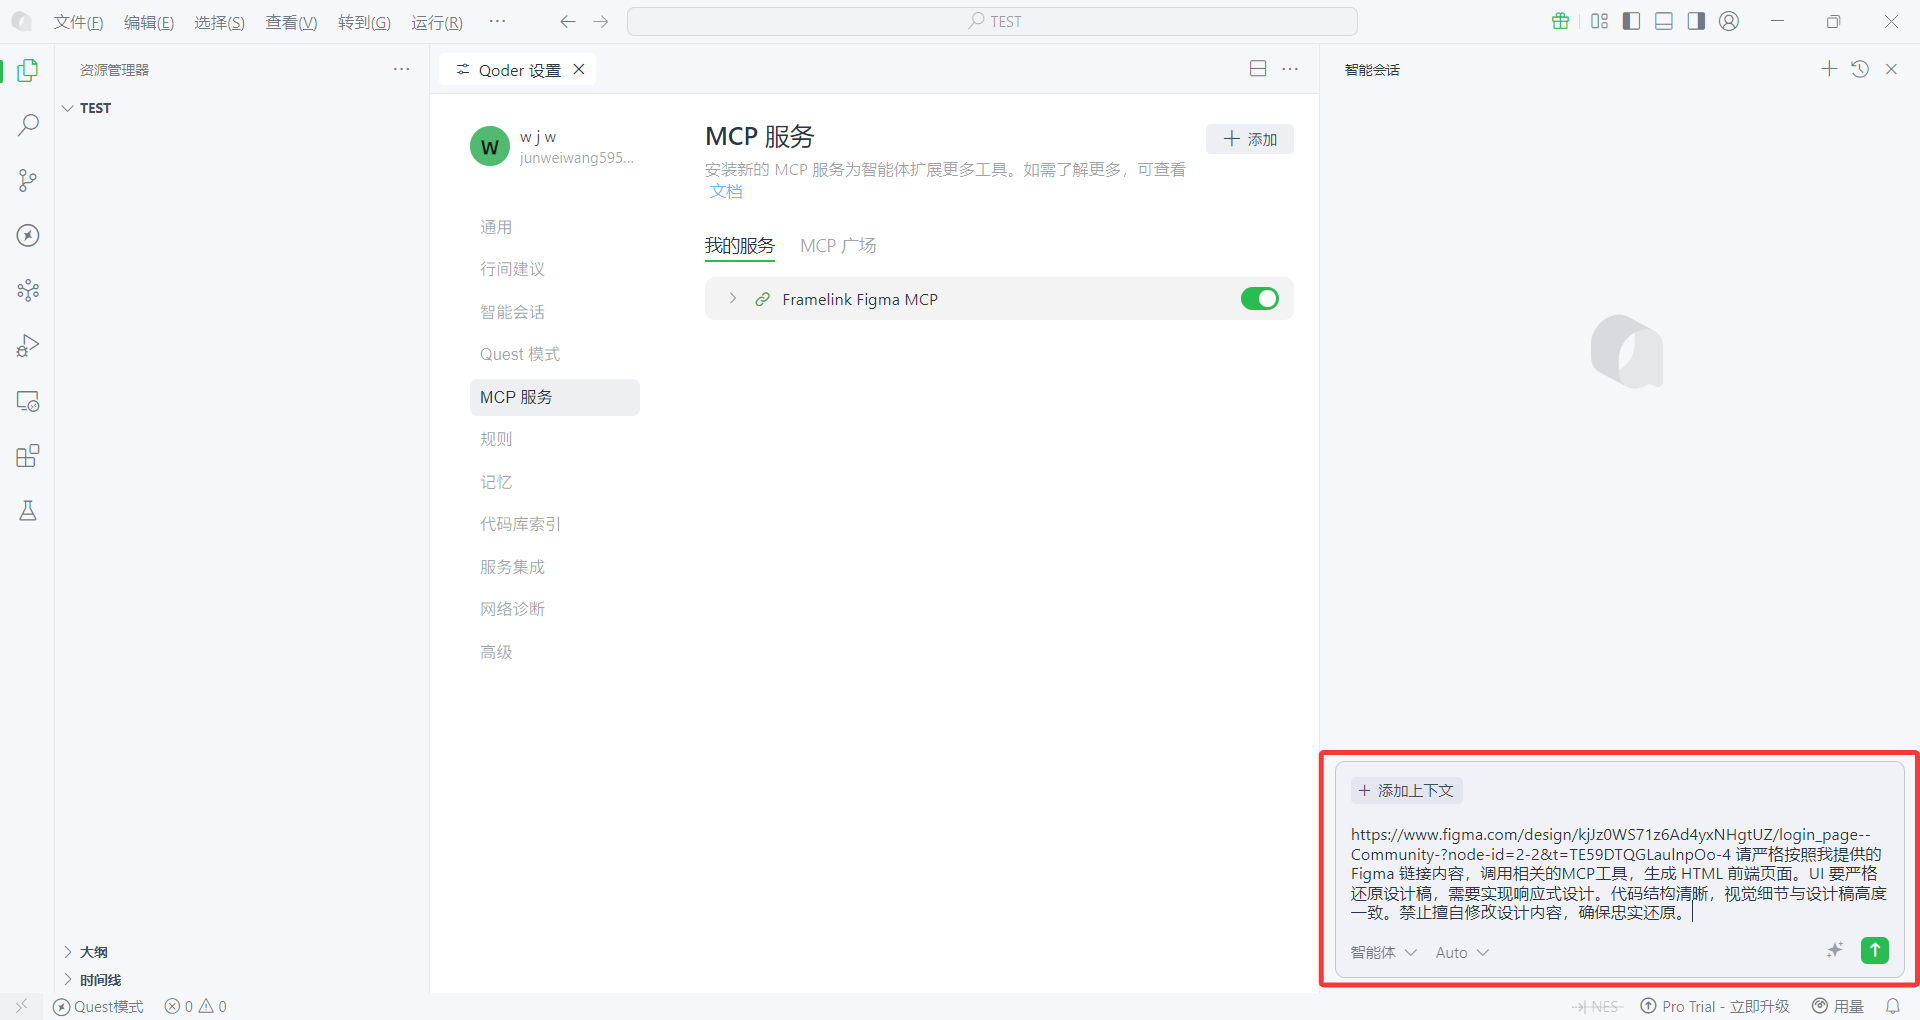Open the Auto model dropdown
Viewport: 1920px width, 1020px height.
[x=1462, y=953]
